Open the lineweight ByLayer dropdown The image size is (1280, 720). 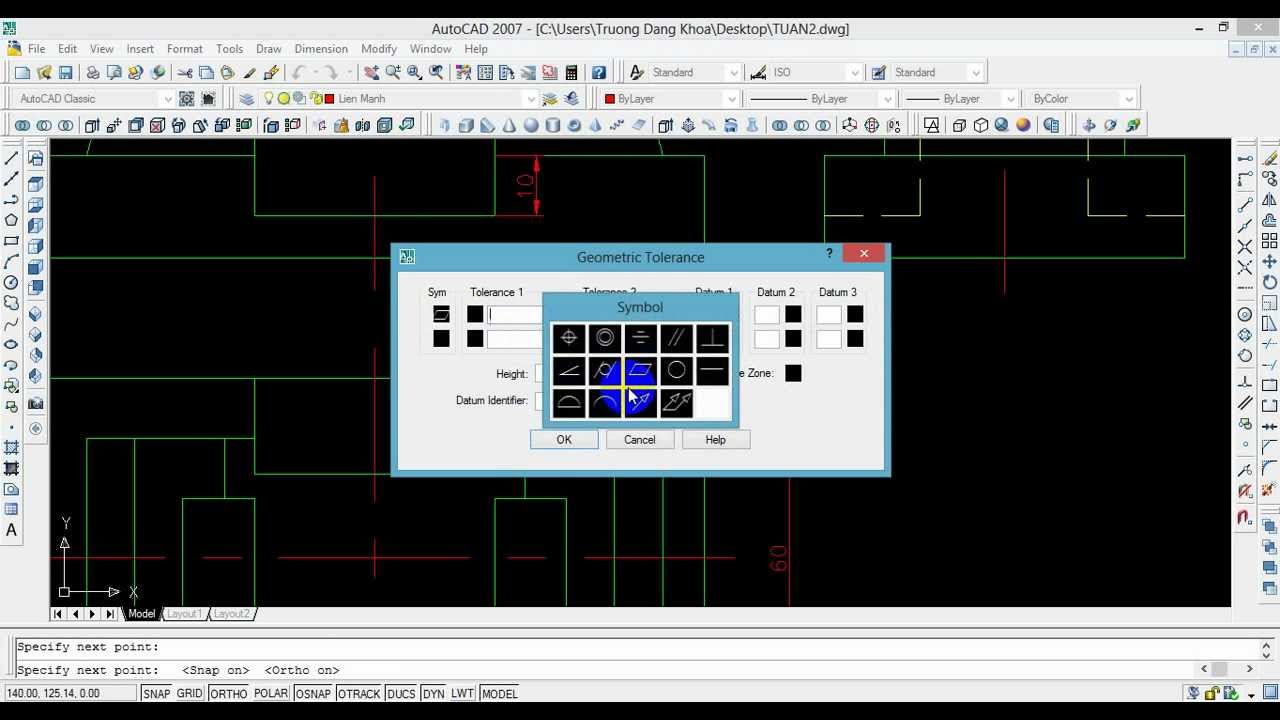click(x=1010, y=98)
